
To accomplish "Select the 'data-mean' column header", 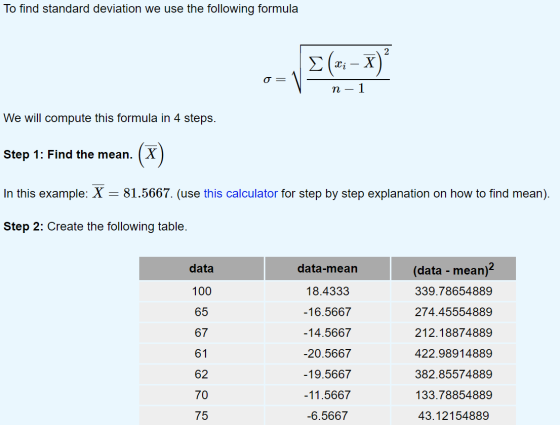I will 327,268.
